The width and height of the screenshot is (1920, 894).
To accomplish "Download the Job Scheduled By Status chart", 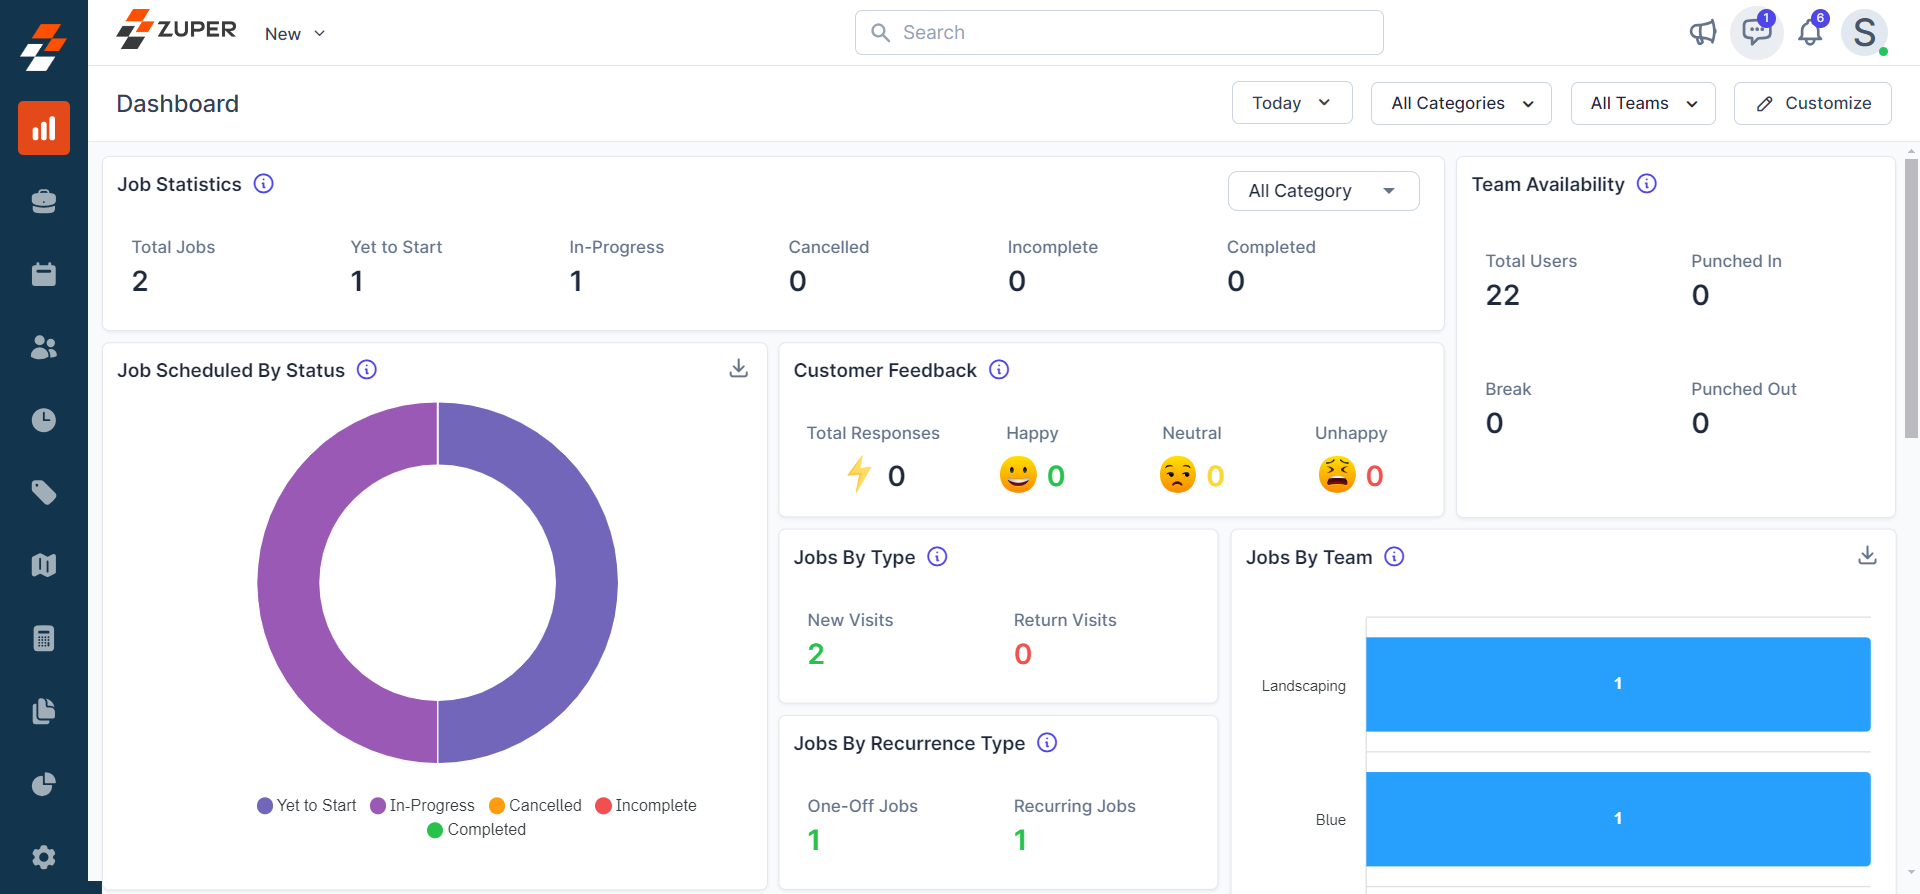I will (x=738, y=369).
